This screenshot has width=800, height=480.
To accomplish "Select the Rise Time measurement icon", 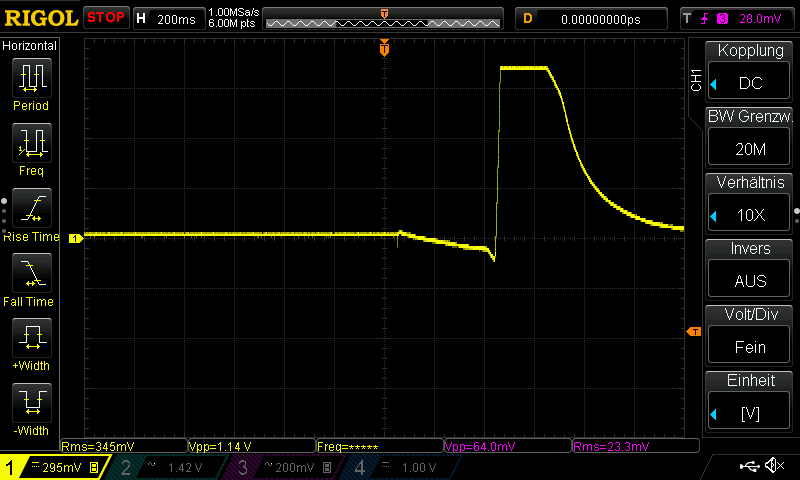I will point(32,208).
